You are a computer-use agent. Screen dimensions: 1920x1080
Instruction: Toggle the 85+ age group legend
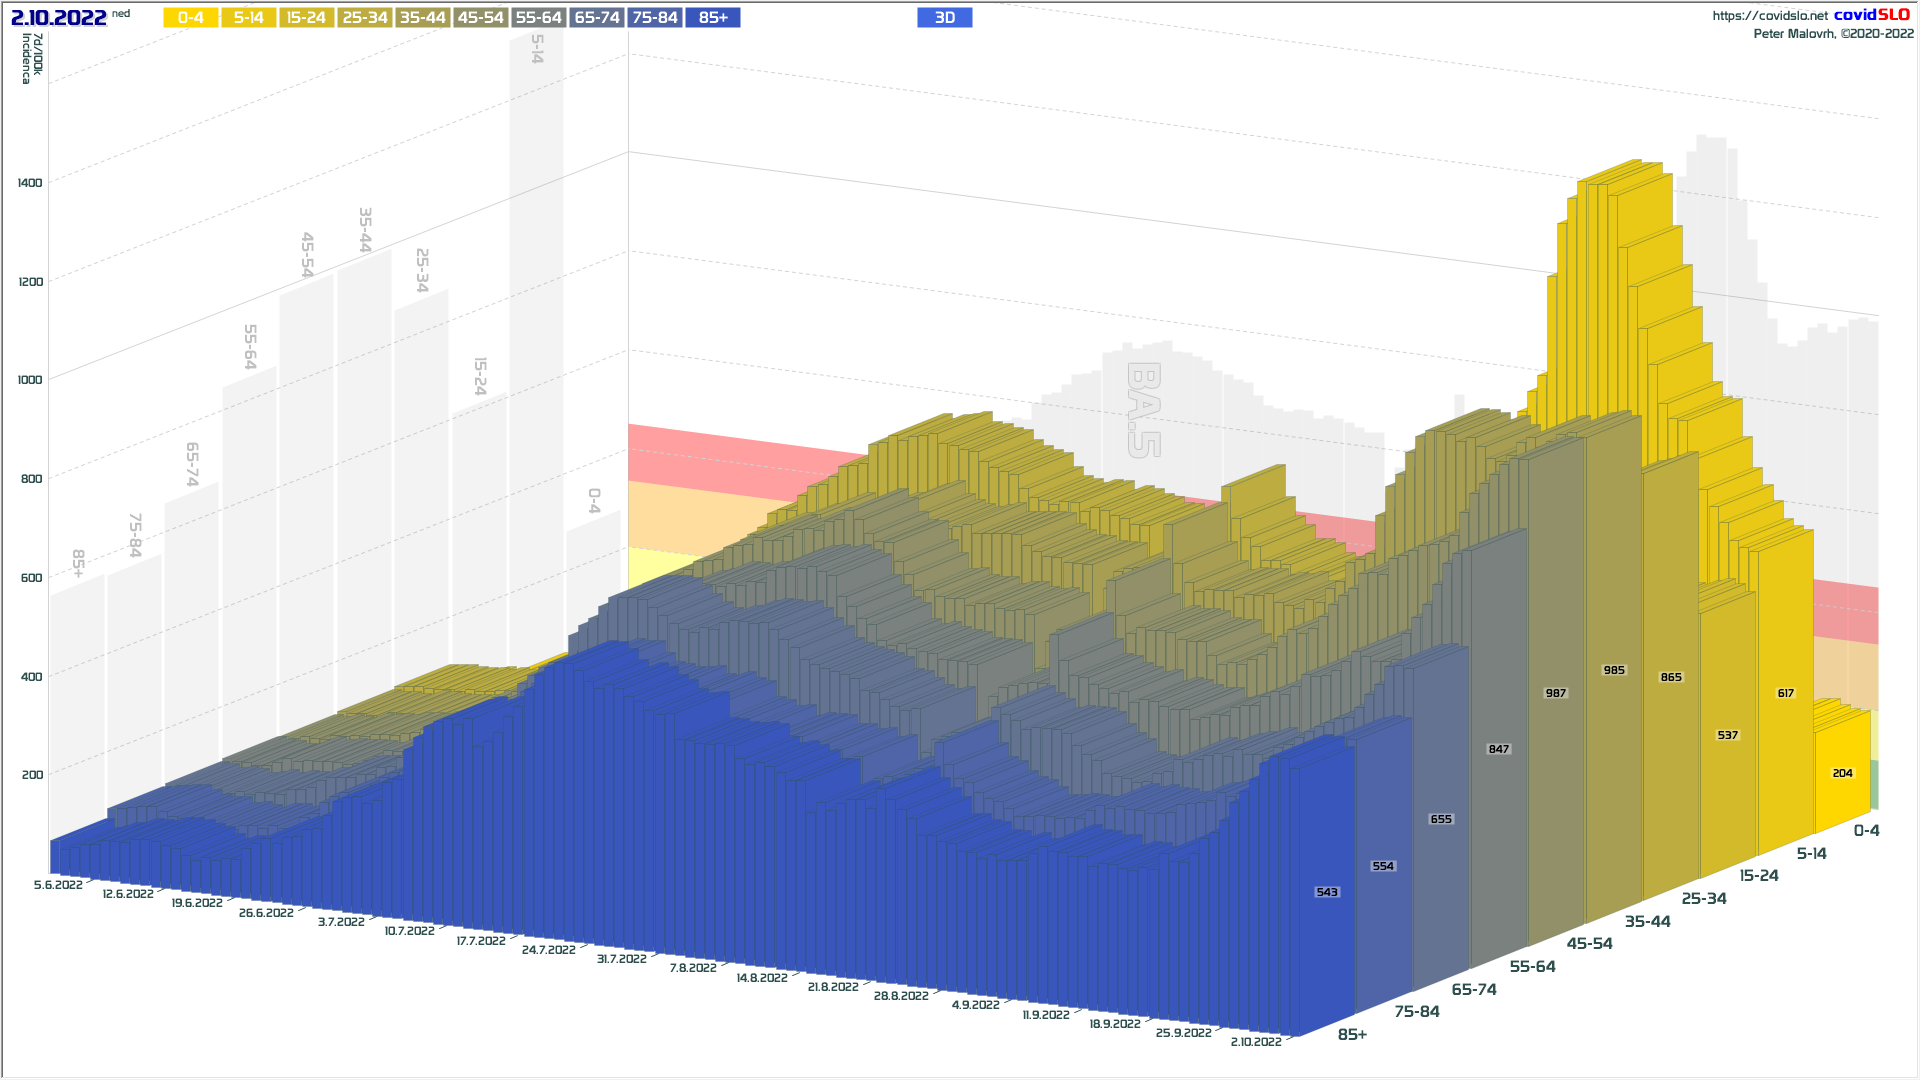pyautogui.click(x=713, y=18)
